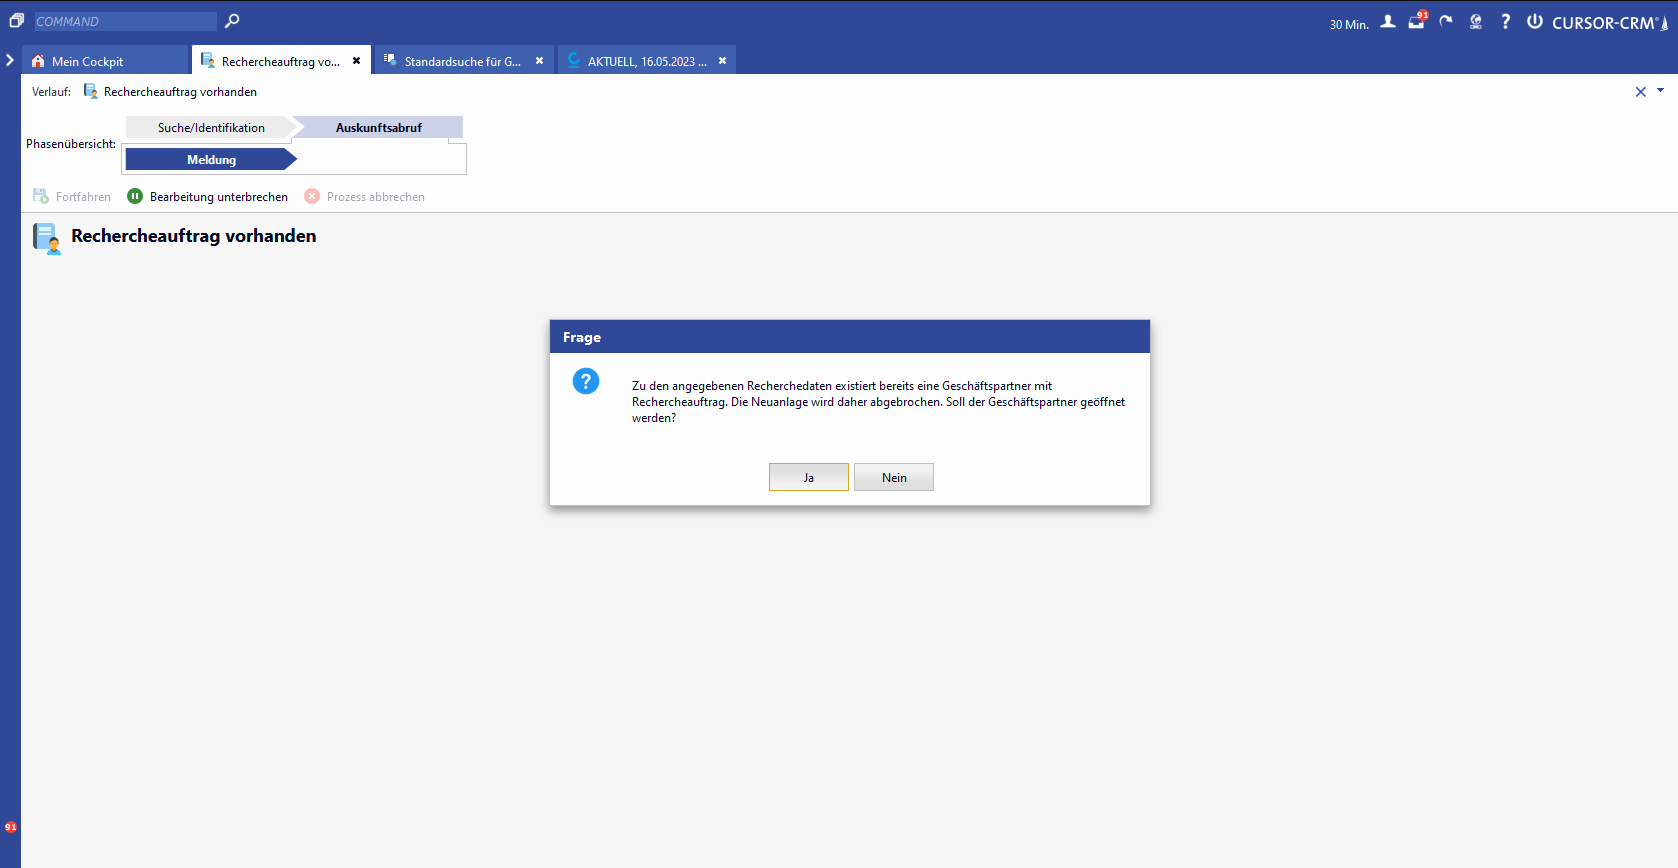
Task: Expand the left sidebar chevron
Action: coord(10,61)
